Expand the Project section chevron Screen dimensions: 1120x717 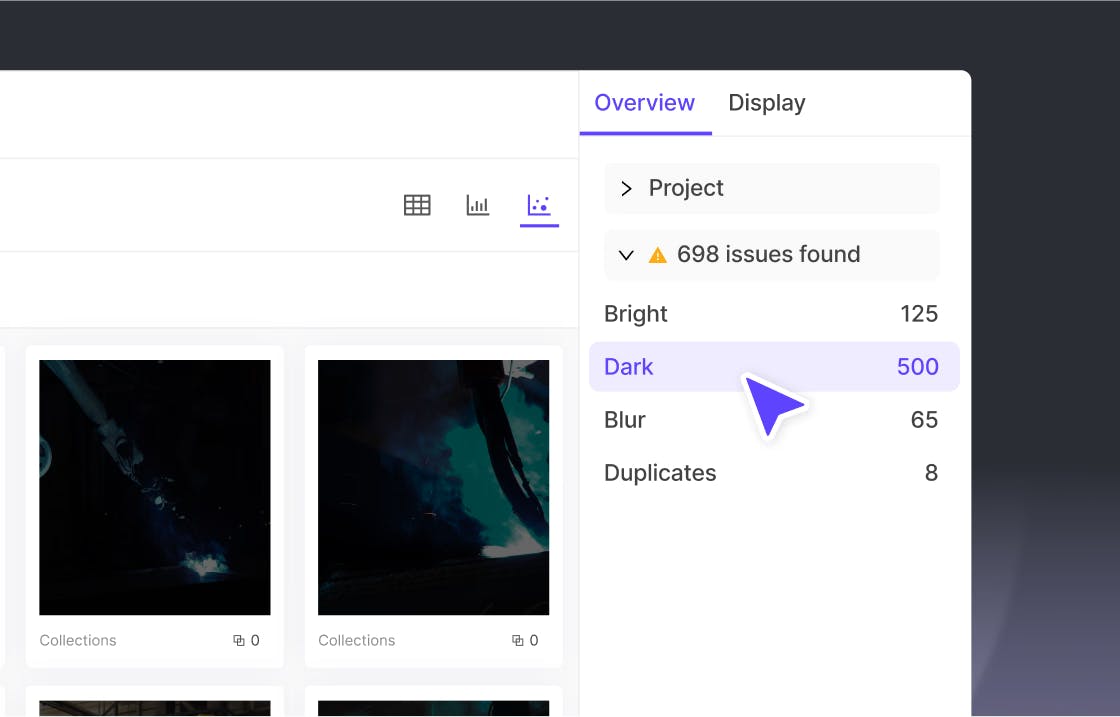(x=626, y=189)
